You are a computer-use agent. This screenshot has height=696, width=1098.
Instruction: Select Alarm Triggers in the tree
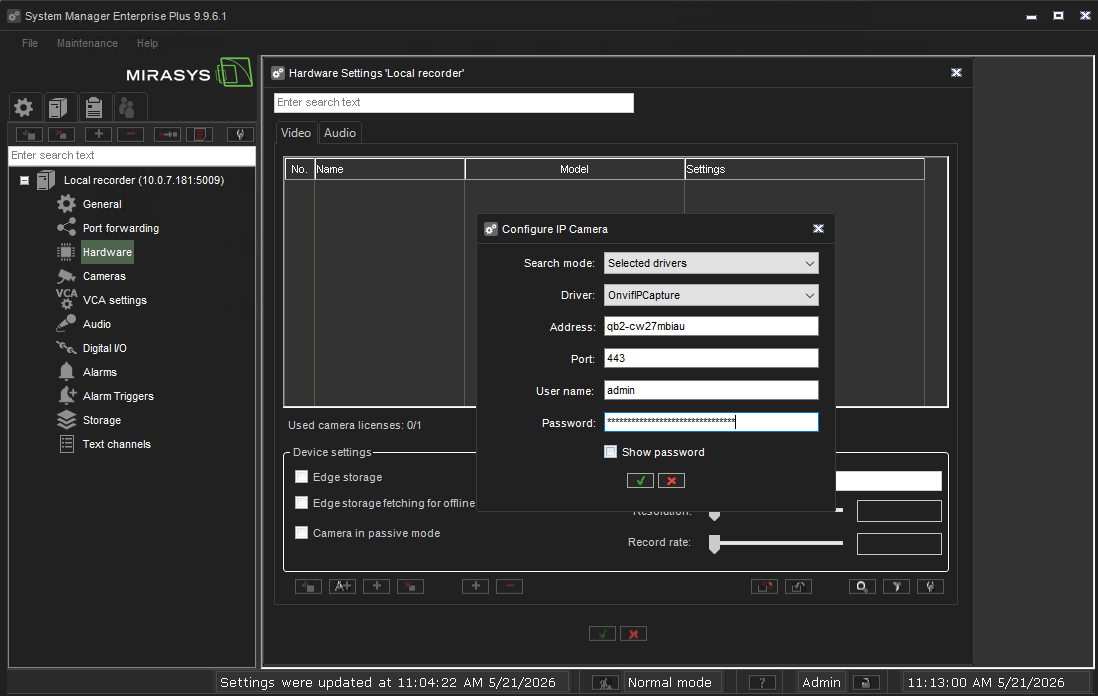click(118, 396)
